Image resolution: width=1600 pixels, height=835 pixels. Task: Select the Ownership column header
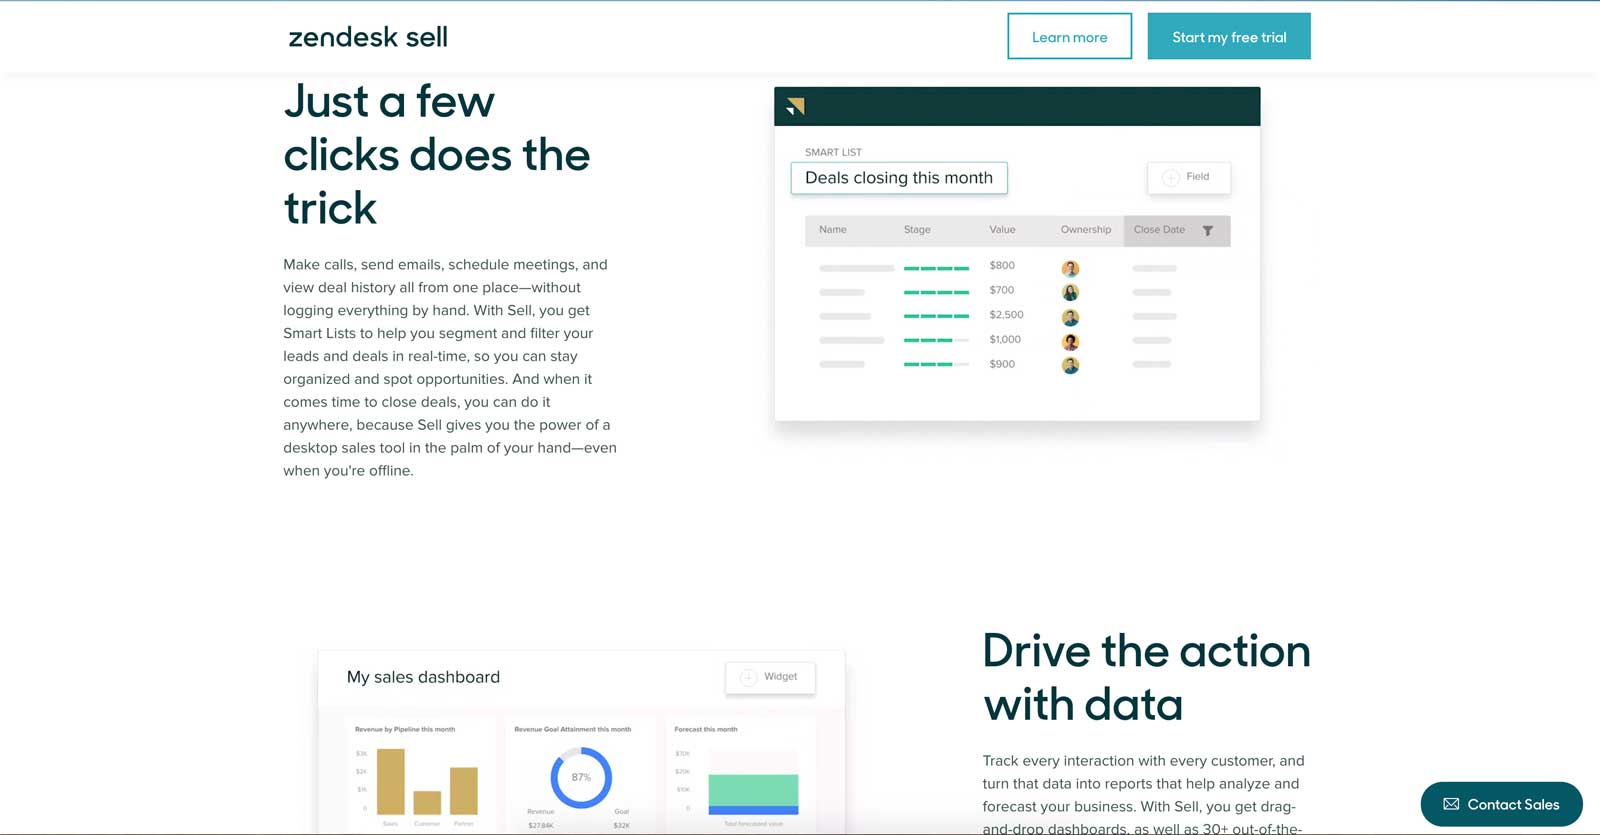[1086, 230]
